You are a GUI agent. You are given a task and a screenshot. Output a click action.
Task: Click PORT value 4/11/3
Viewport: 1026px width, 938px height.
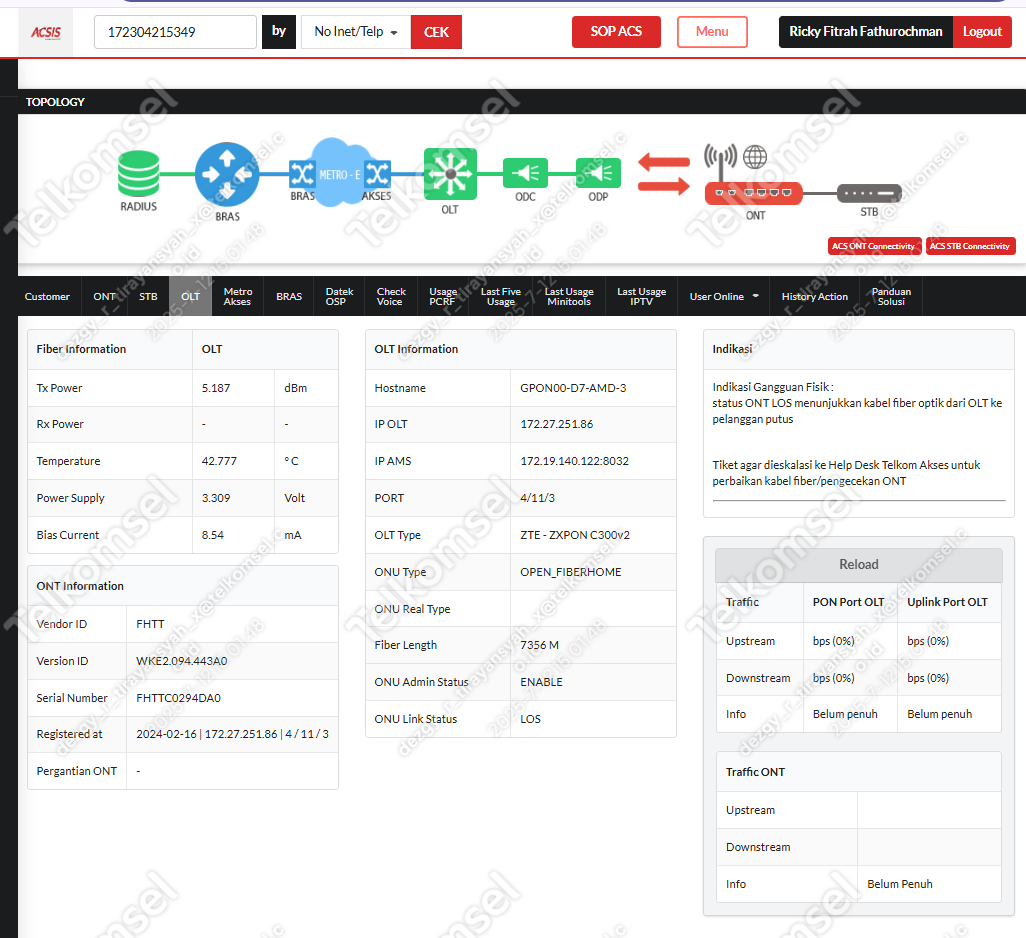(x=537, y=498)
